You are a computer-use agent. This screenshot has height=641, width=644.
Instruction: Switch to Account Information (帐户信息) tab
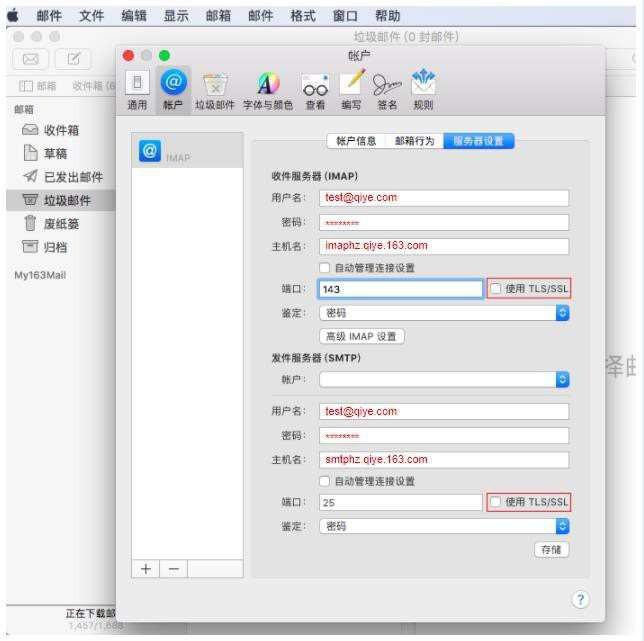pyautogui.click(x=356, y=141)
